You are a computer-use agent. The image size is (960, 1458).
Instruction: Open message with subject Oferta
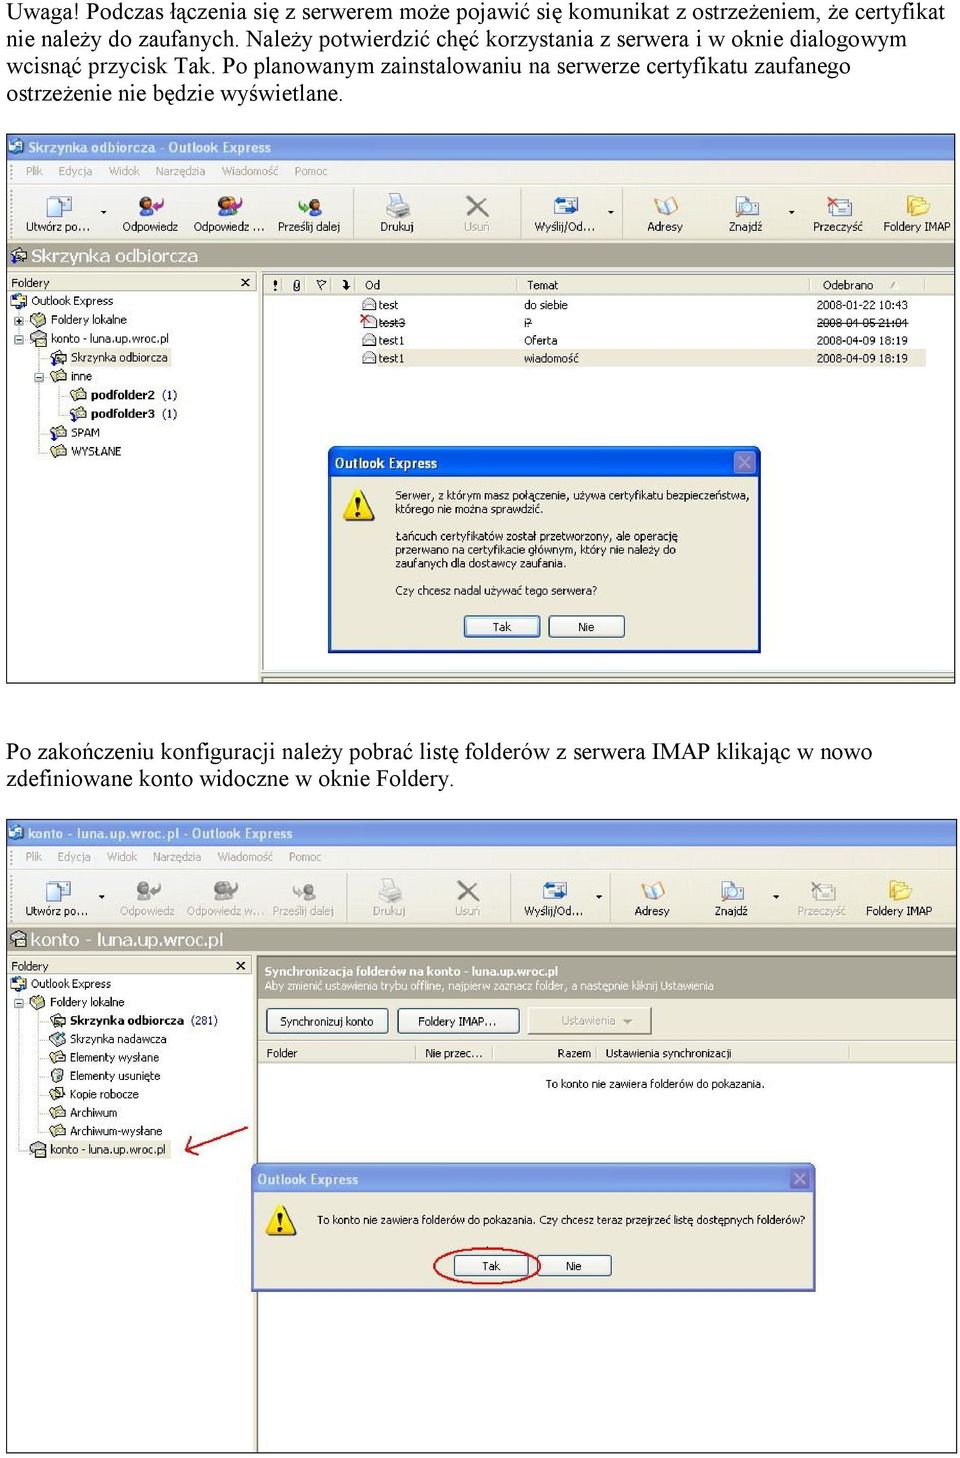tap(540, 341)
